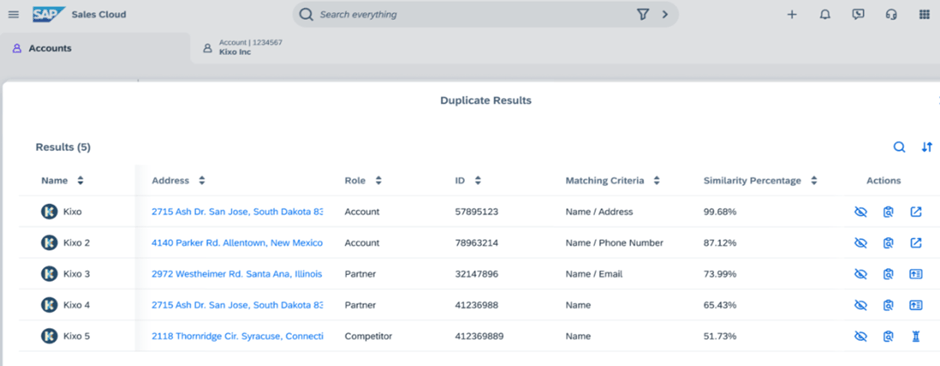Select the Competitor role cell
The height and width of the screenshot is (366, 940).
pyautogui.click(x=368, y=336)
